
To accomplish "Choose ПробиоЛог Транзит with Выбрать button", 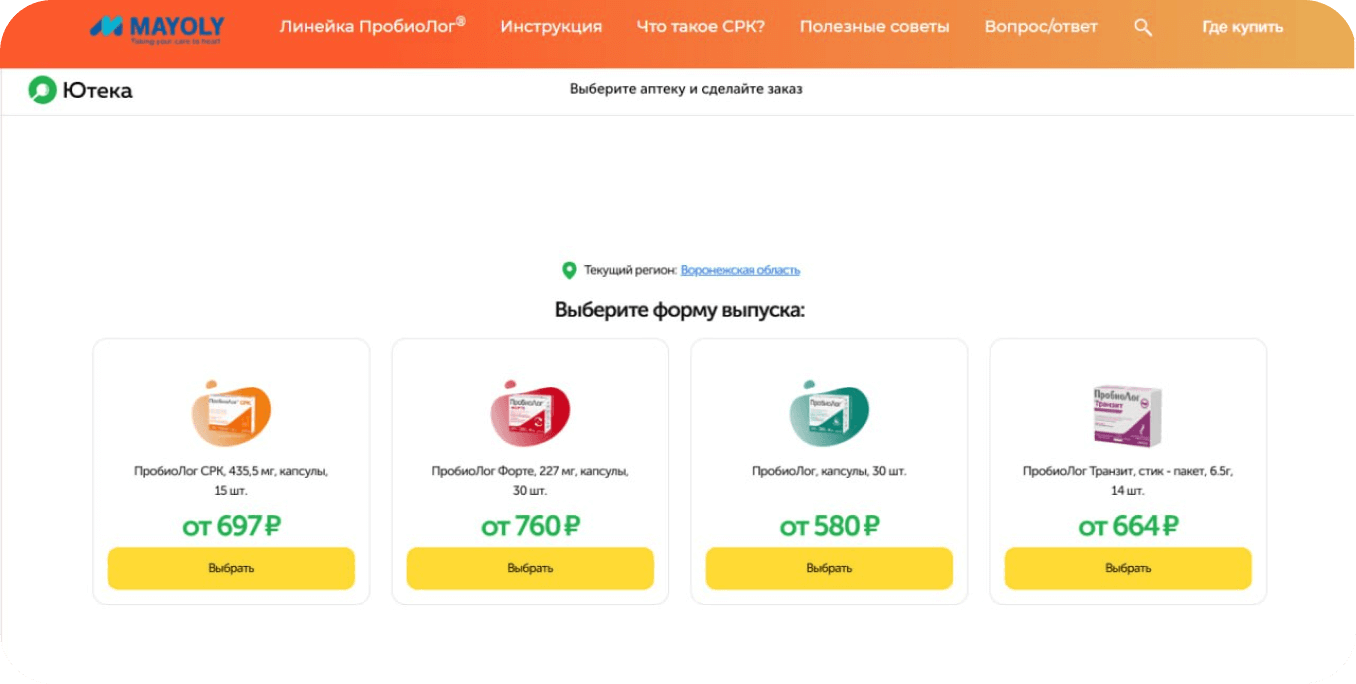I will pos(1128,568).
